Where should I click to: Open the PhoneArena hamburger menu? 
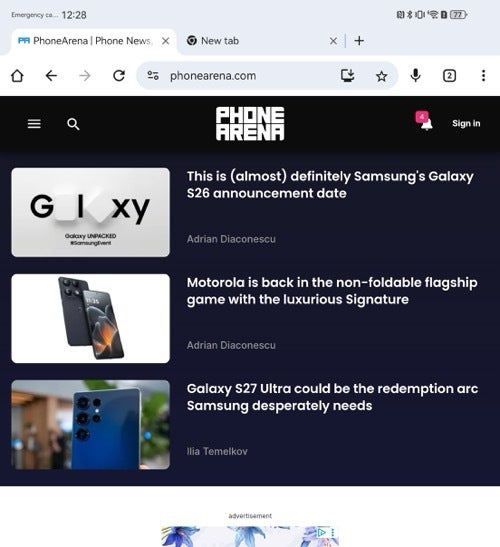34,124
